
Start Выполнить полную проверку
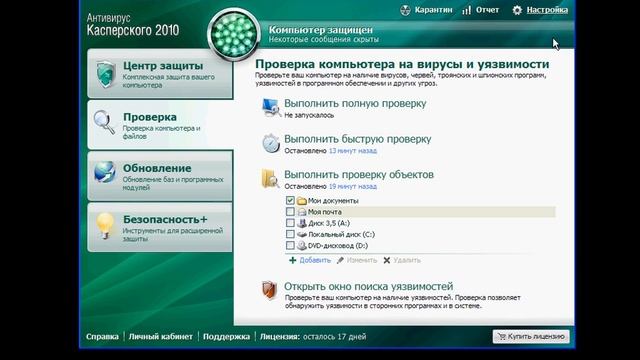(355, 103)
